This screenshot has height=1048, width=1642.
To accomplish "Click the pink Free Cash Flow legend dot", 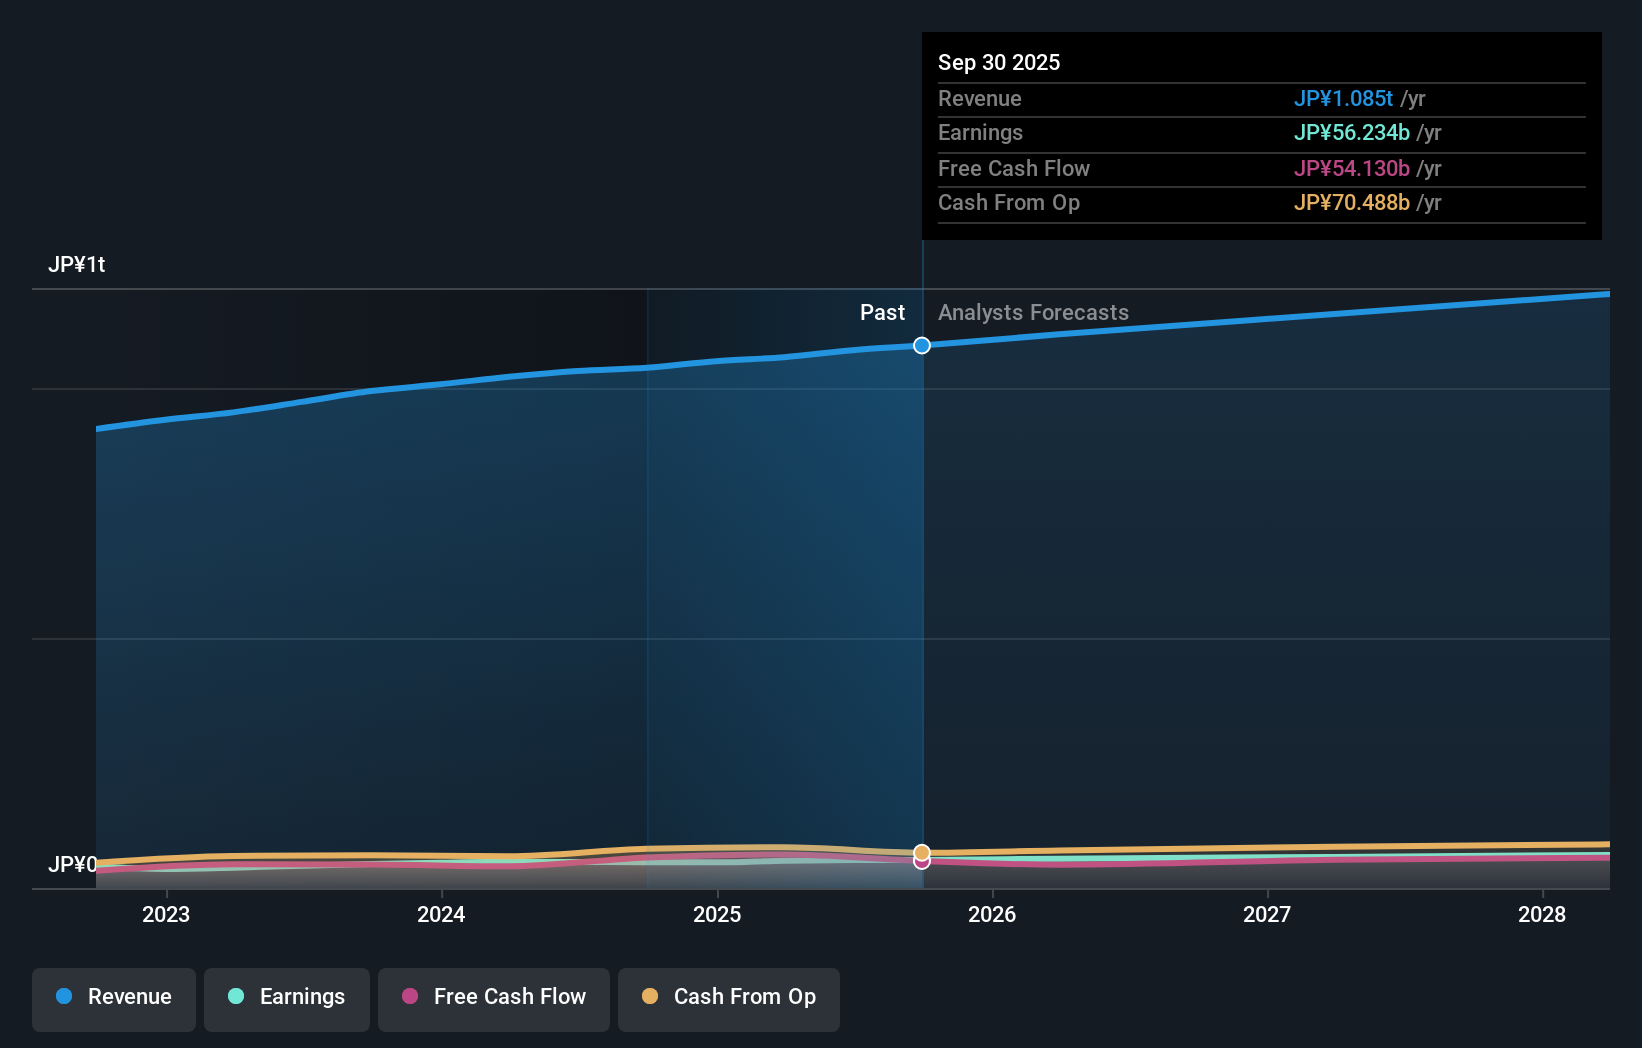I will (410, 996).
